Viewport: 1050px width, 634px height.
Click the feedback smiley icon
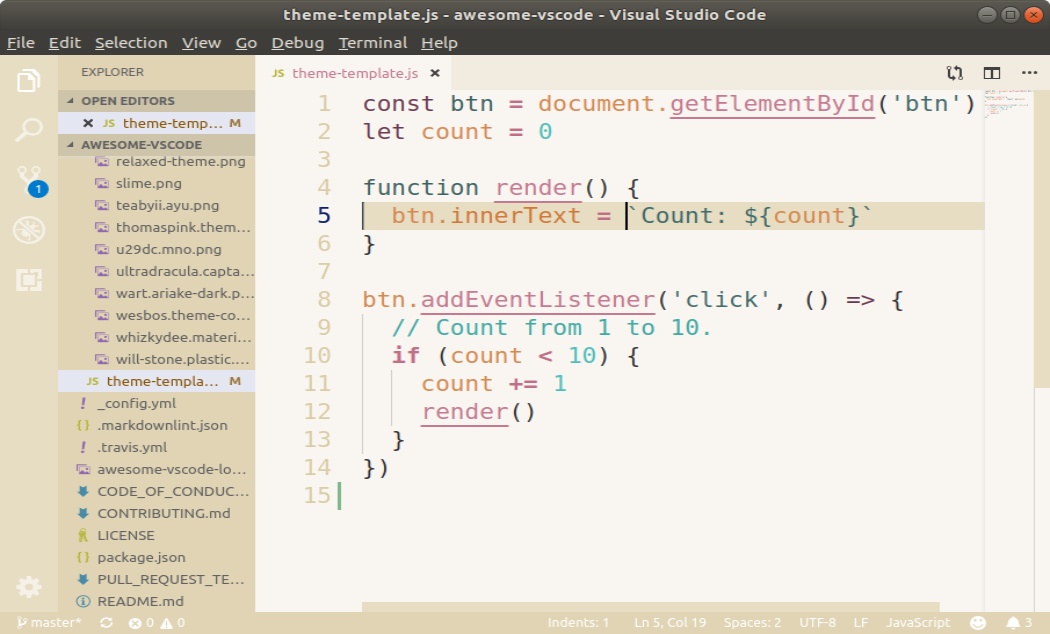coord(978,623)
